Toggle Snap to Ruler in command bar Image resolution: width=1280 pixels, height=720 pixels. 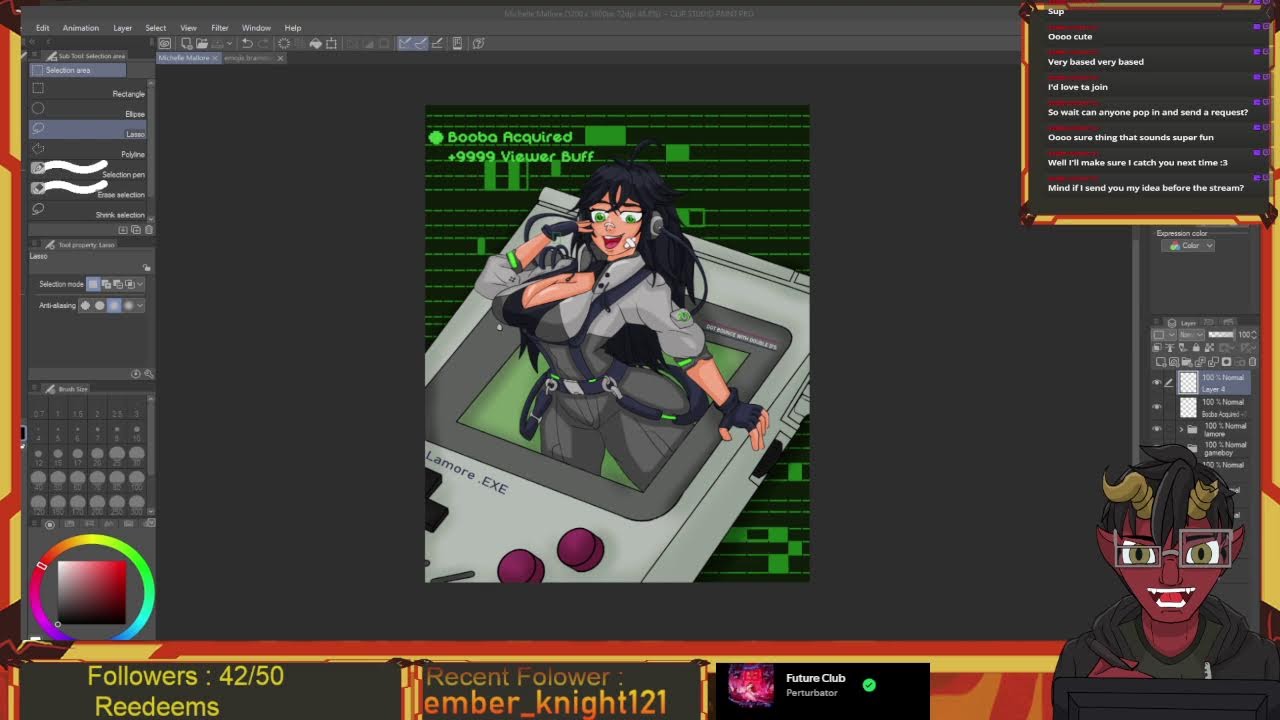tap(404, 43)
